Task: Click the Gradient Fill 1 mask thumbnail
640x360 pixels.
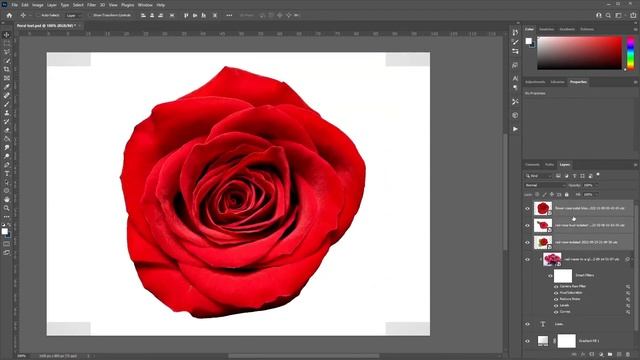Action: click(567, 341)
